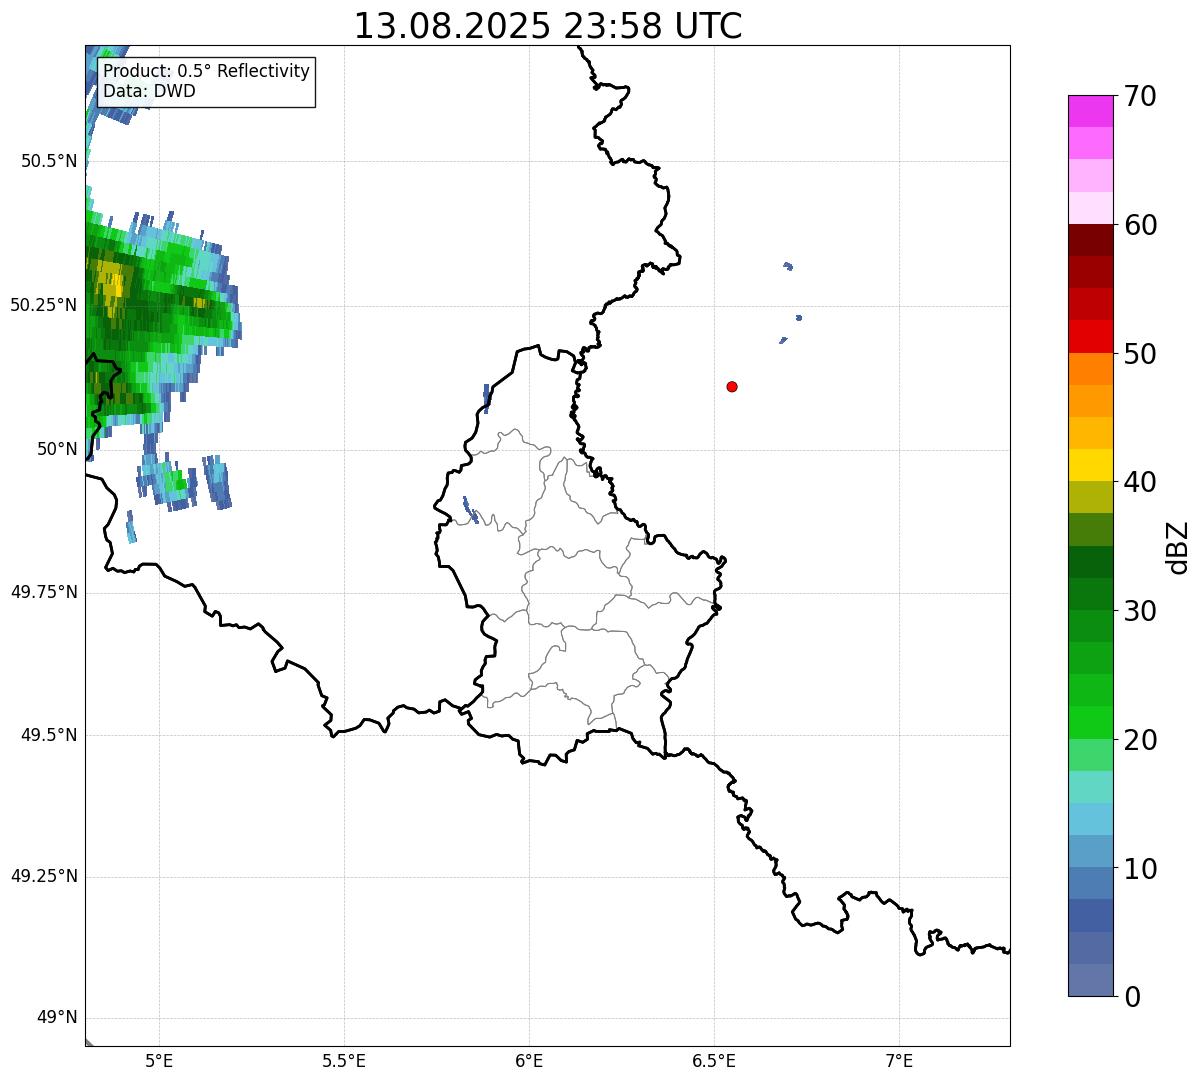Click the 5°E longitude axis label
Image resolution: width=1202 pixels, height=1081 pixels.
tap(160, 1062)
